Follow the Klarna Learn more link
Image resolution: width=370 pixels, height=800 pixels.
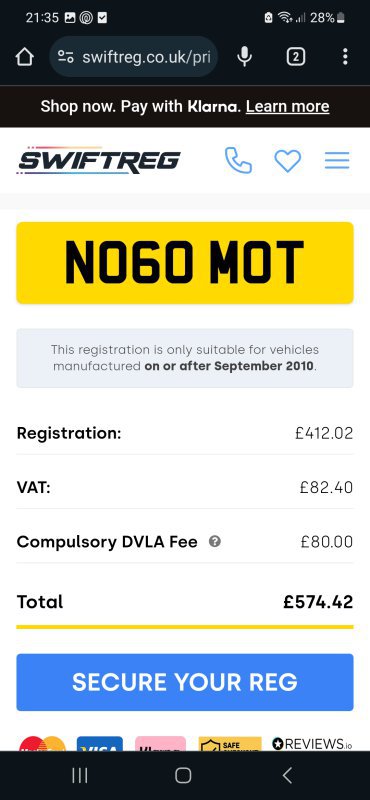click(x=287, y=106)
